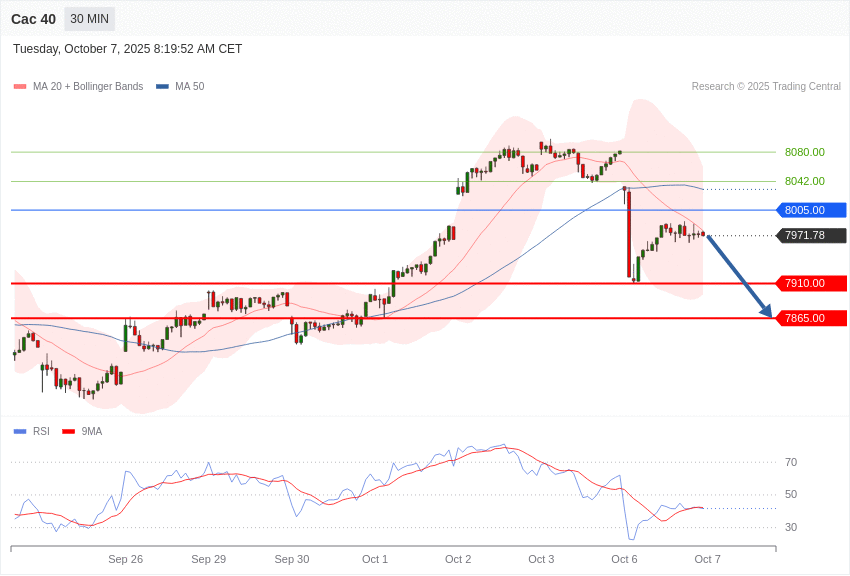
Task: Click the RSI 30 level label
Action: (x=791, y=527)
